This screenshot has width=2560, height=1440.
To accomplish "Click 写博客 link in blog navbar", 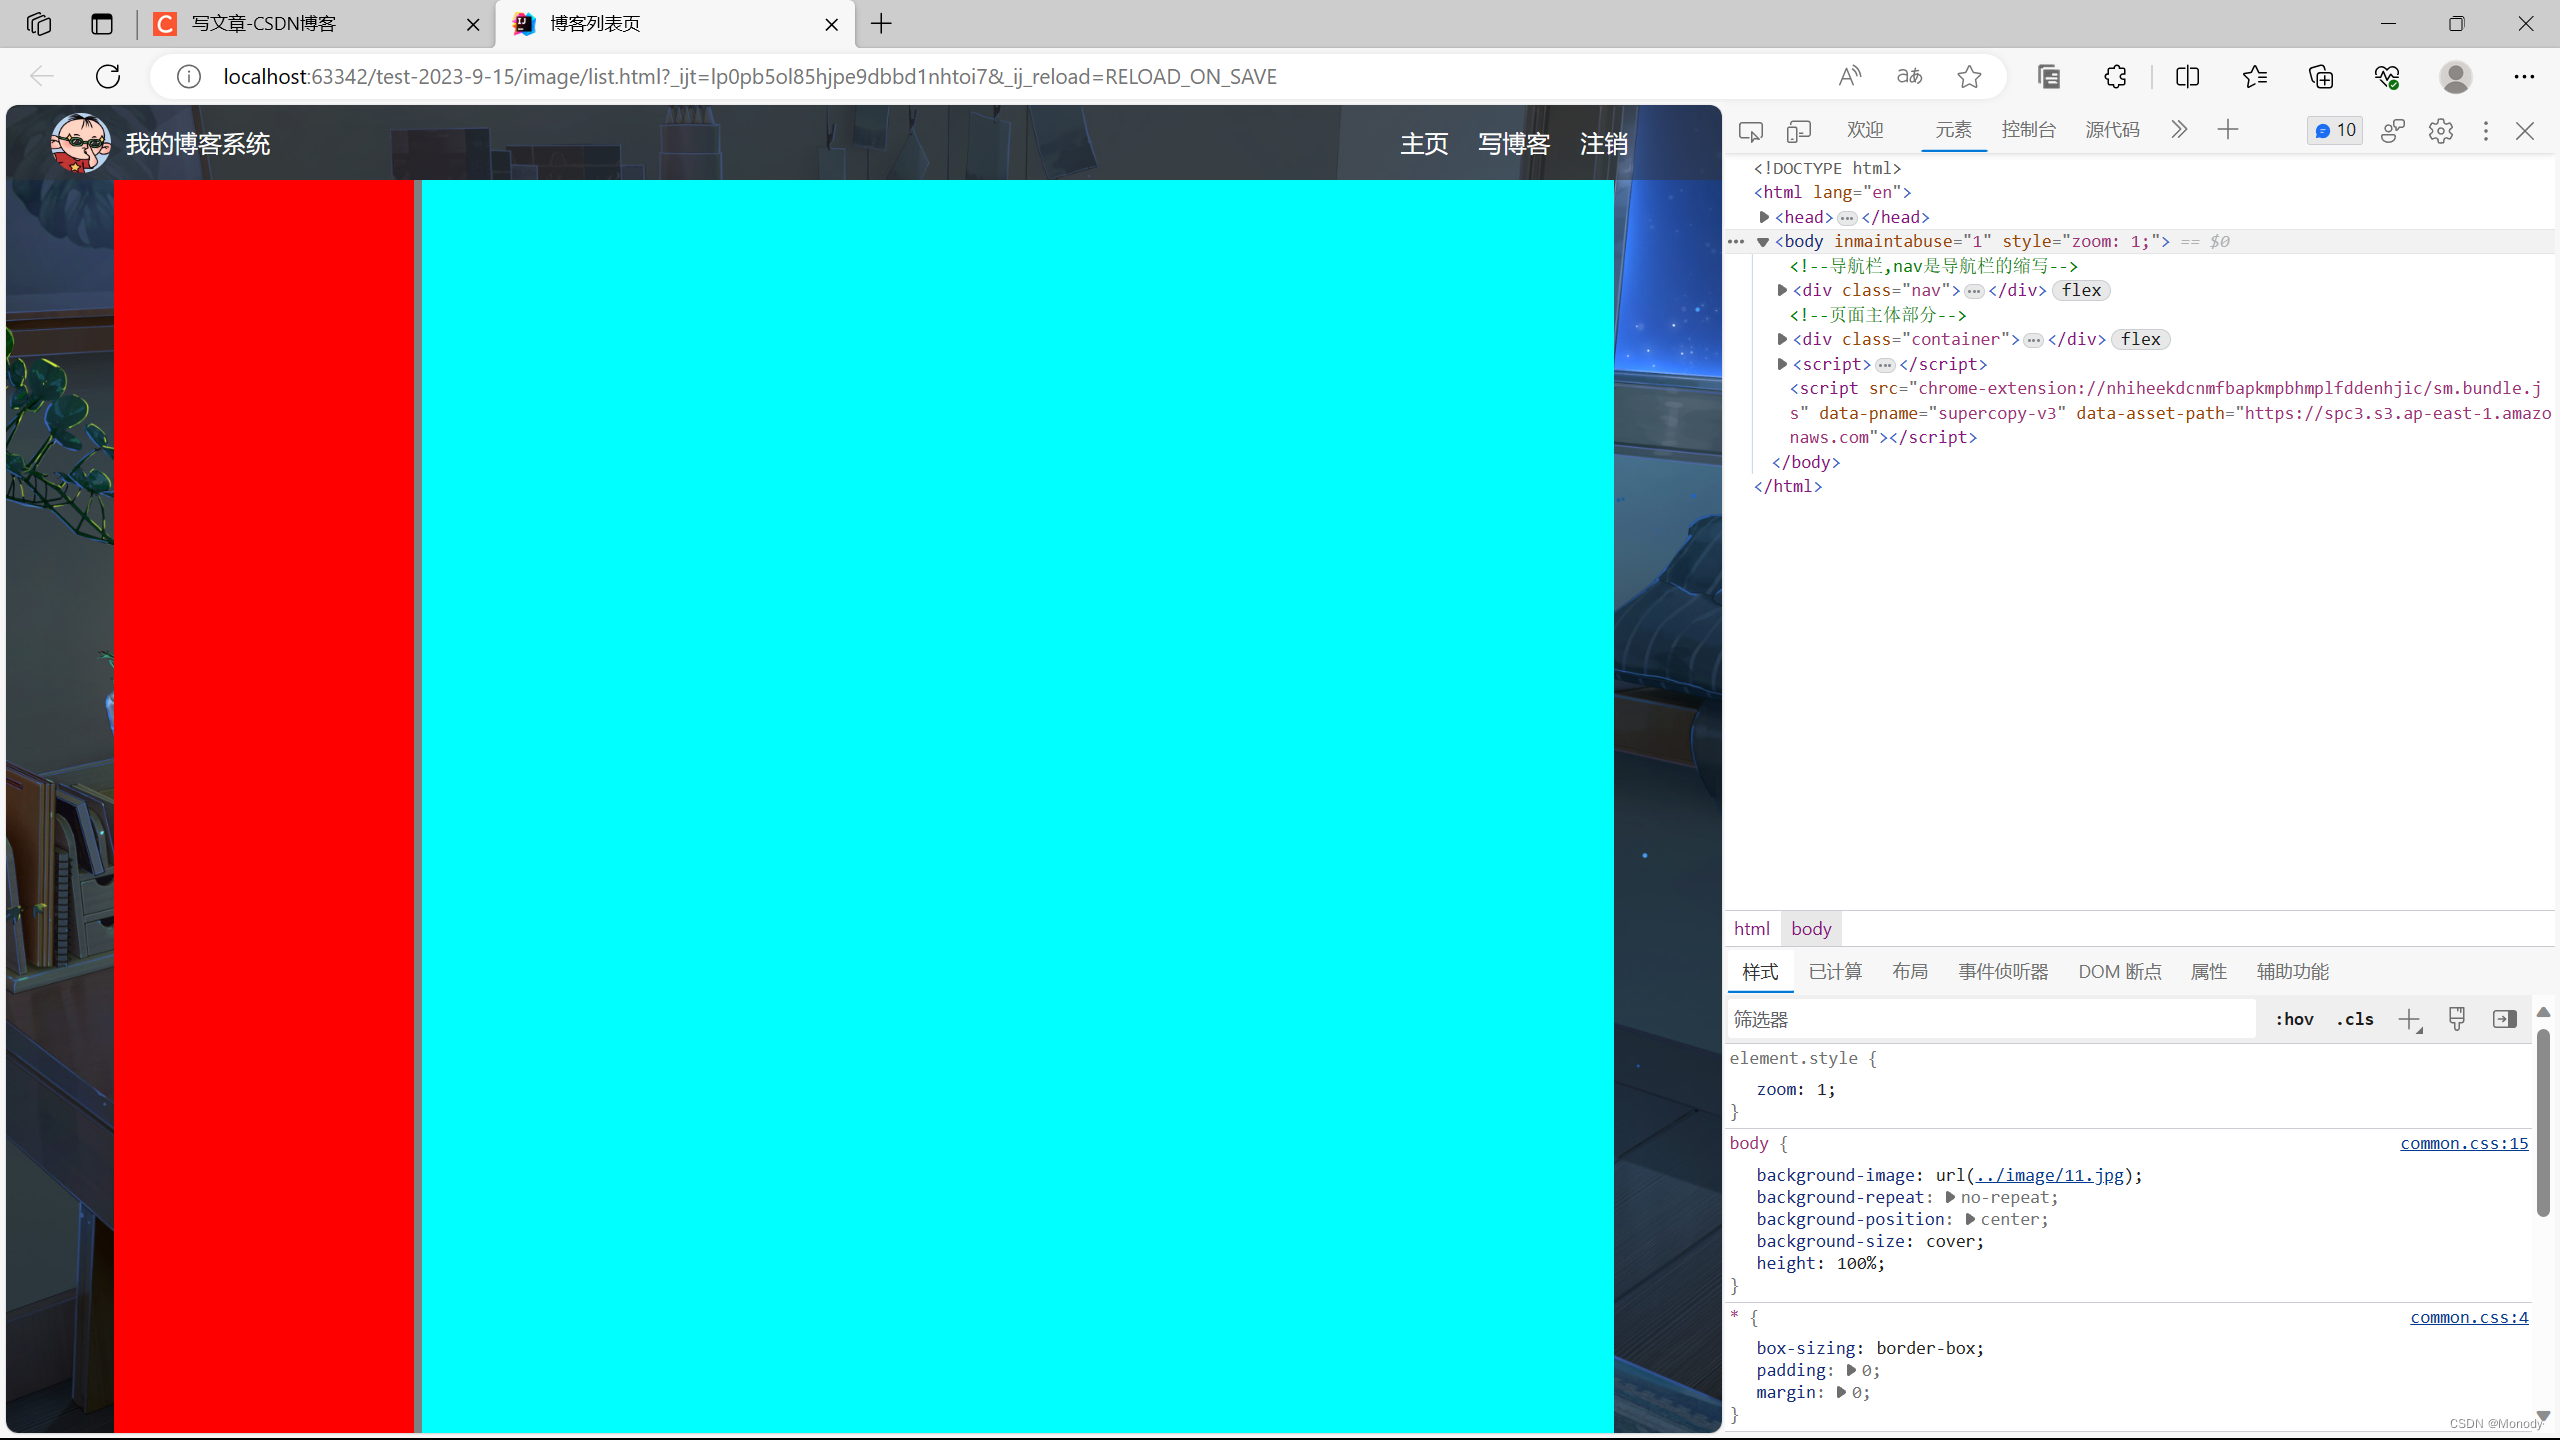I will pyautogui.click(x=1514, y=144).
